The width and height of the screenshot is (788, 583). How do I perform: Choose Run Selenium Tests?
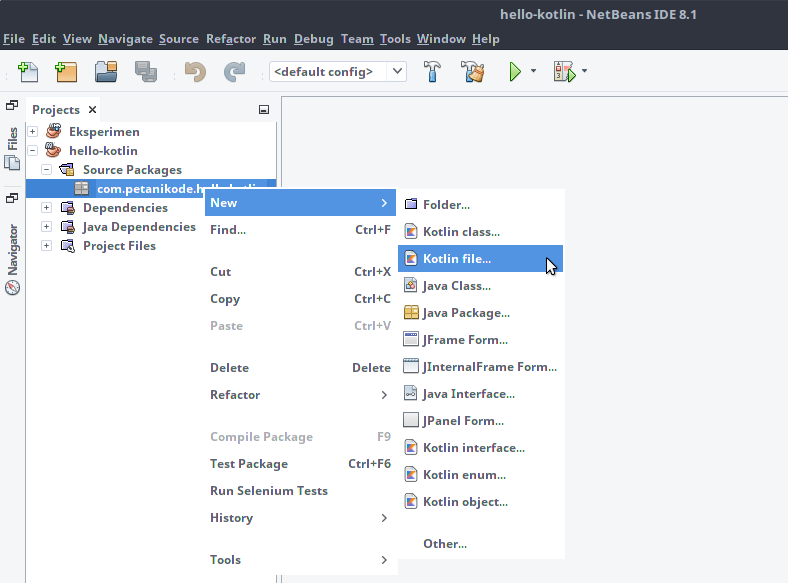click(x=301, y=491)
